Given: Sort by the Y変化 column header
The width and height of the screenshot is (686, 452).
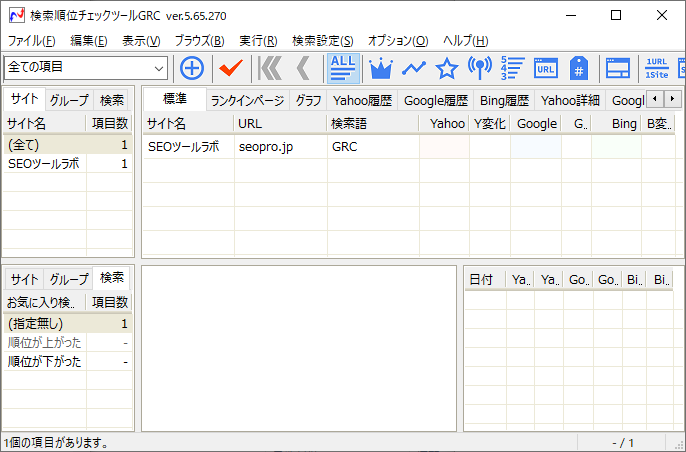Looking at the screenshot, I should click(x=490, y=124).
